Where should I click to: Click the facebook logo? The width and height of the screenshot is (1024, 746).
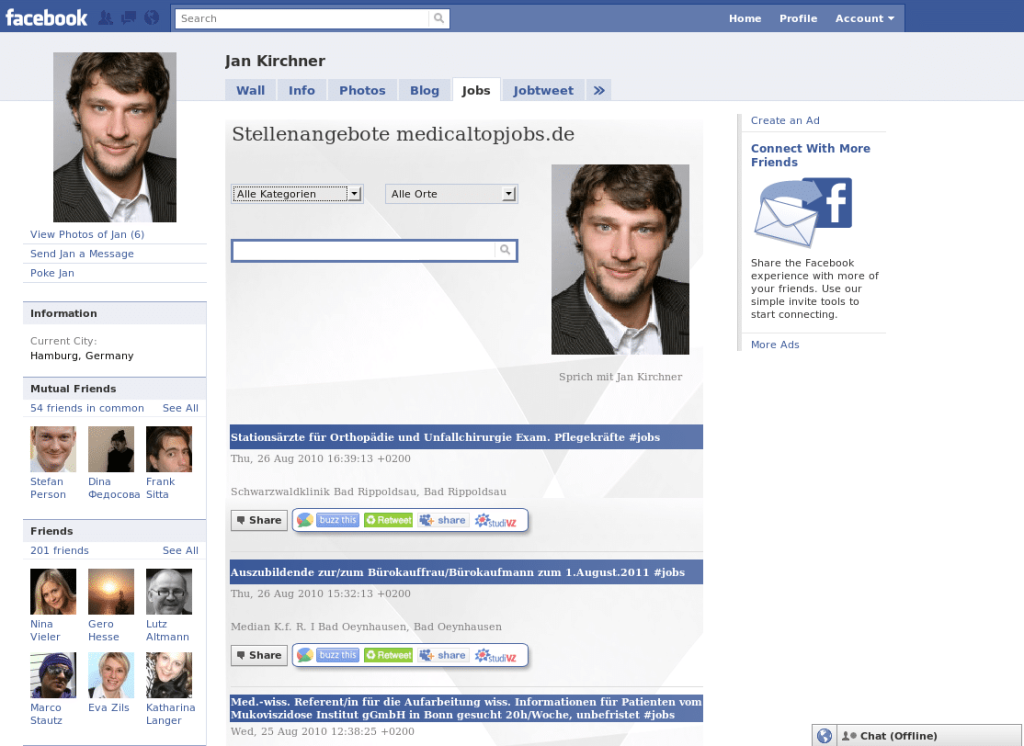[x=46, y=18]
